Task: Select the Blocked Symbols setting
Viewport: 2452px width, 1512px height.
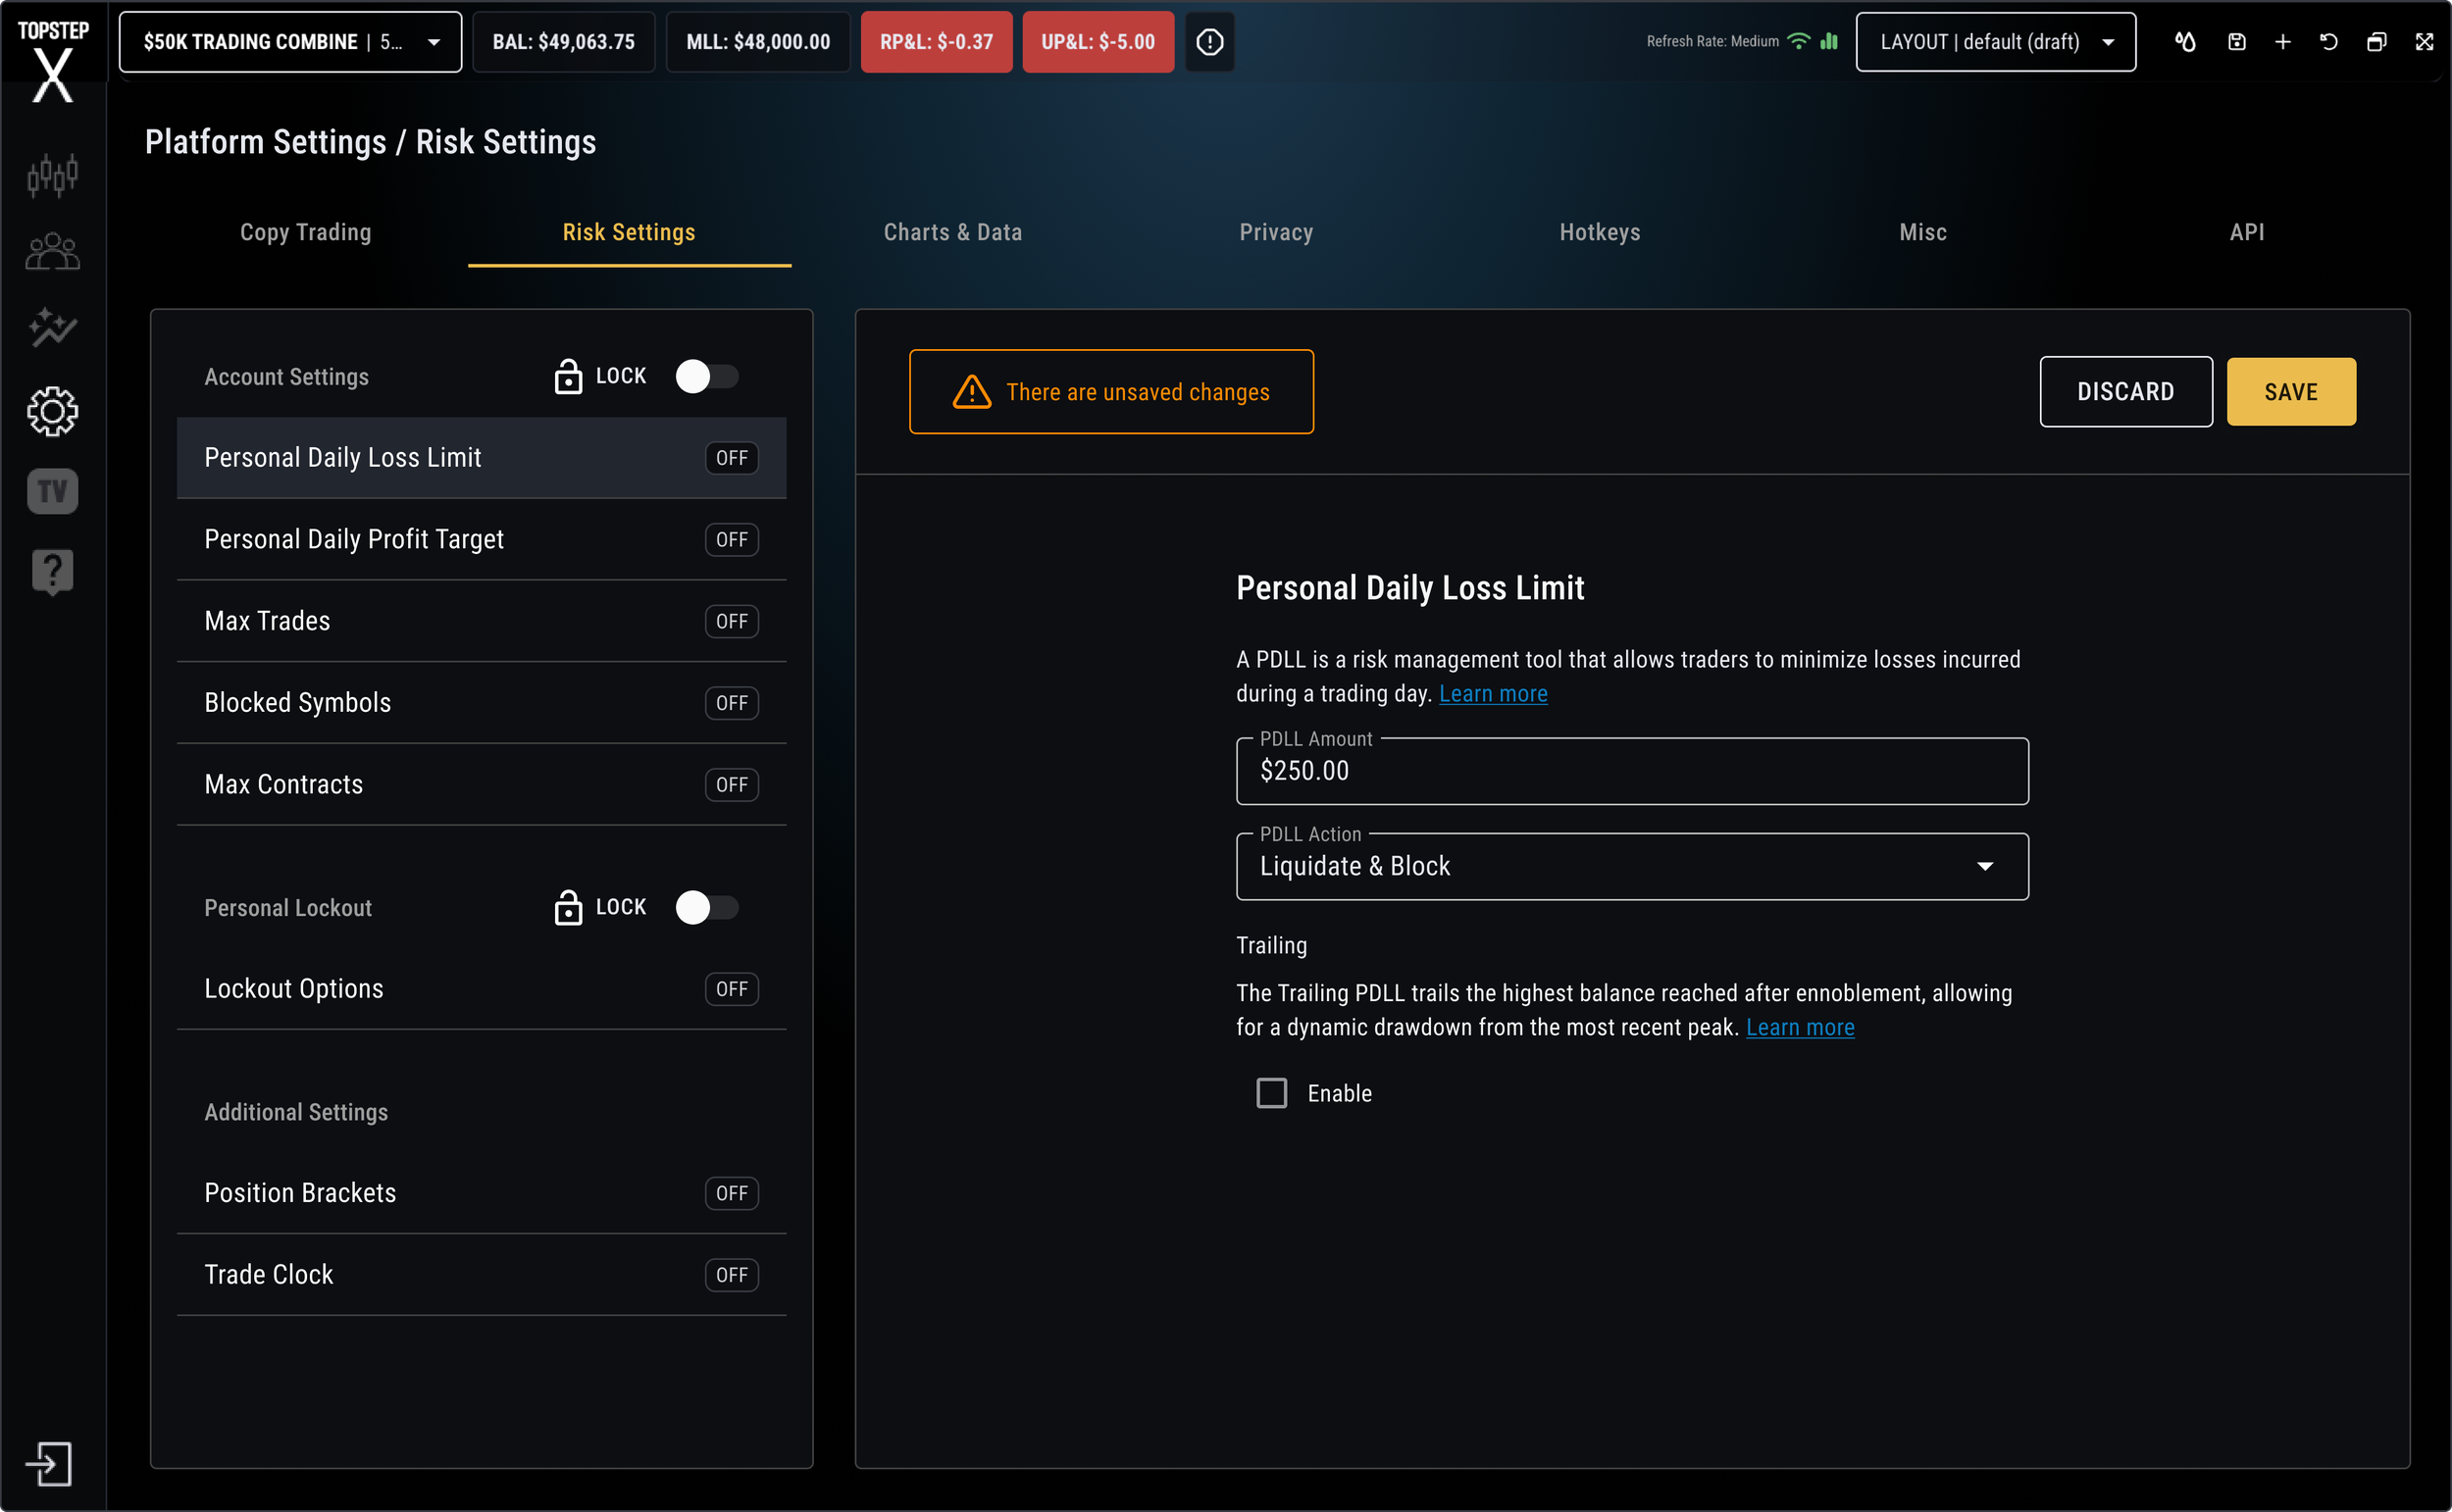Action: [481, 703]
